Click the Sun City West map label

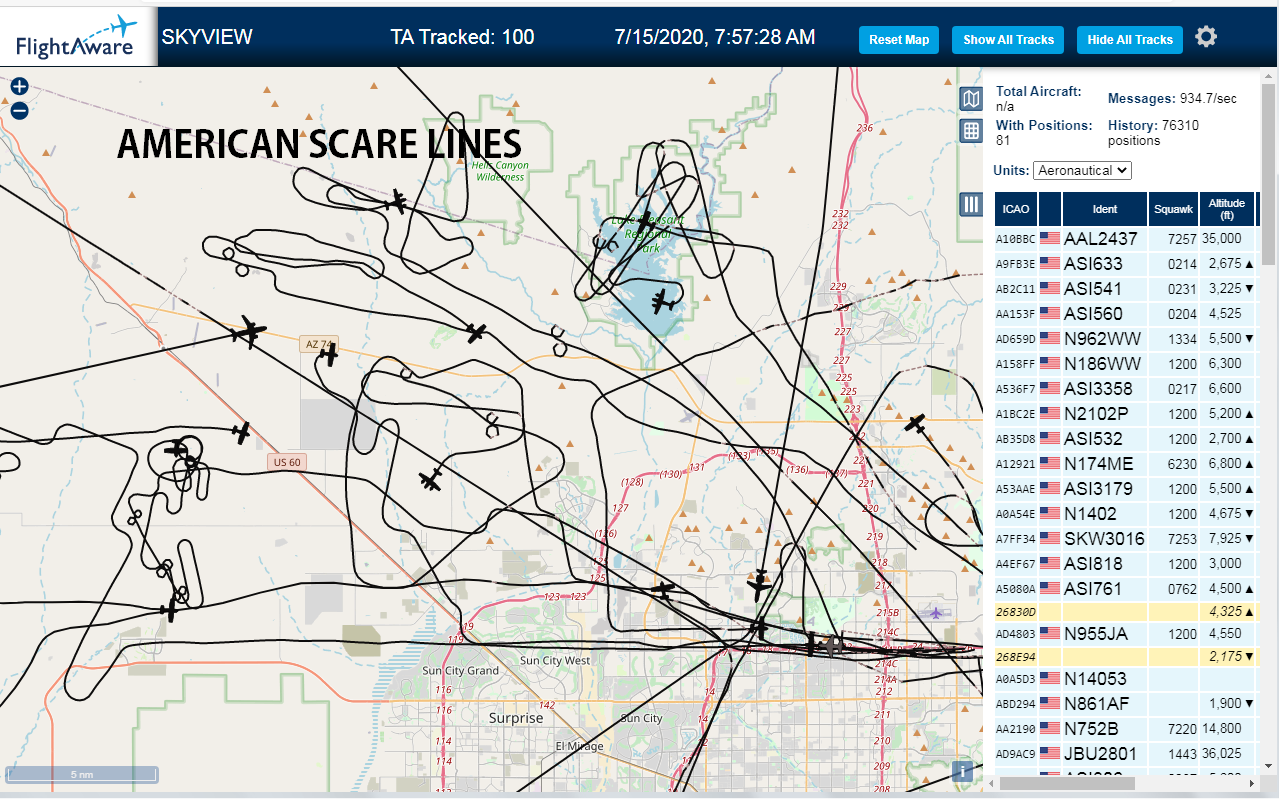coord(556,661)
